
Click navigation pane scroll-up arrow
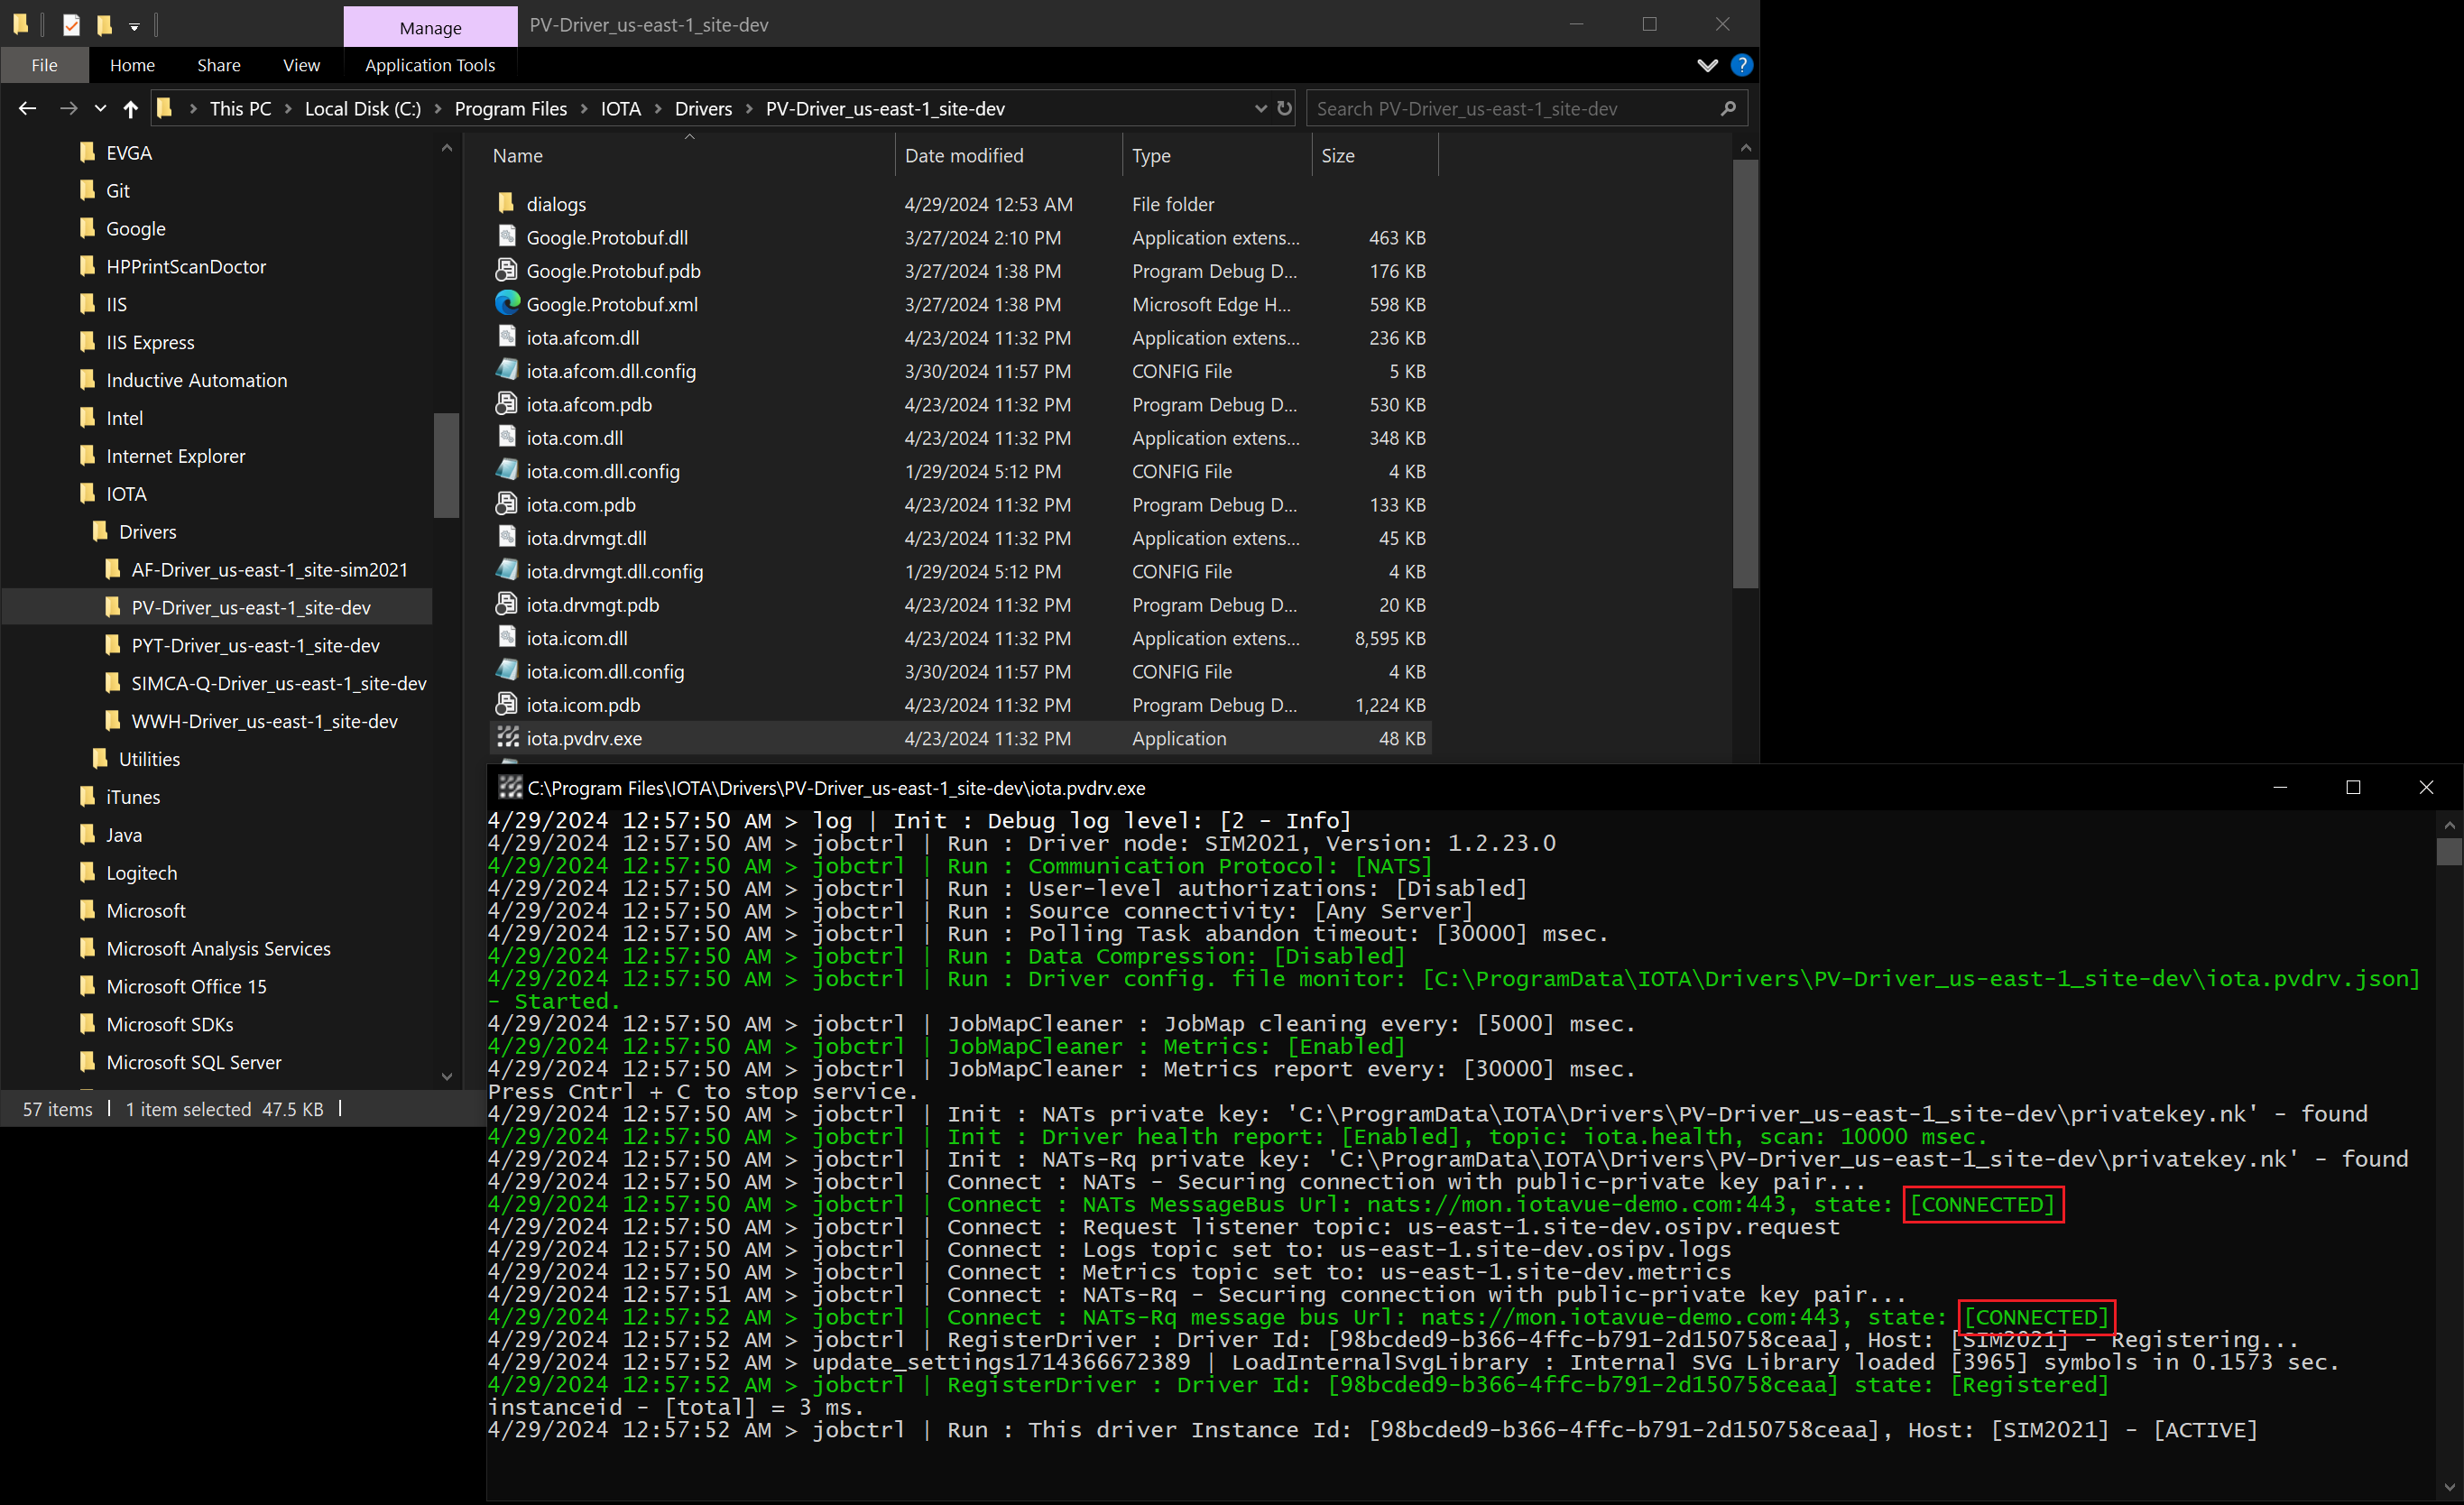click(x=446, y=148)
